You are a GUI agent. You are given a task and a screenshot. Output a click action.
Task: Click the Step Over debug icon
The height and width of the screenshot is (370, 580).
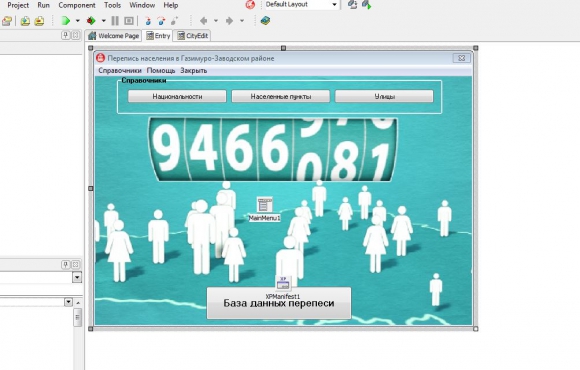pyautogui.click(x=161, y=21)
